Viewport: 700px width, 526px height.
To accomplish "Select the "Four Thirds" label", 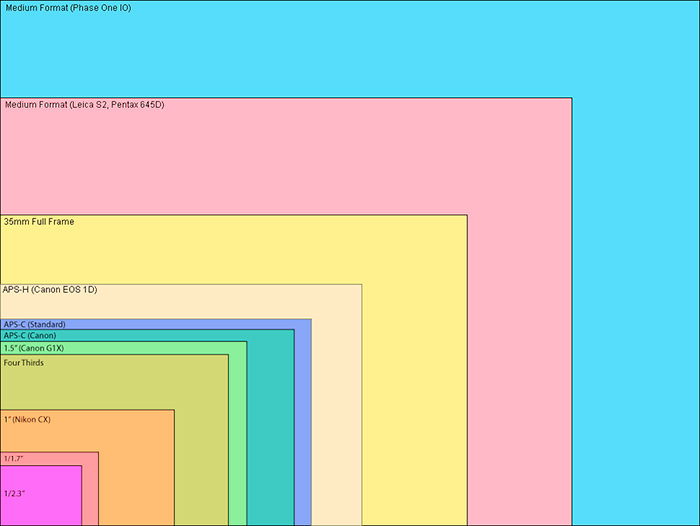I will (x=24, y=362).
